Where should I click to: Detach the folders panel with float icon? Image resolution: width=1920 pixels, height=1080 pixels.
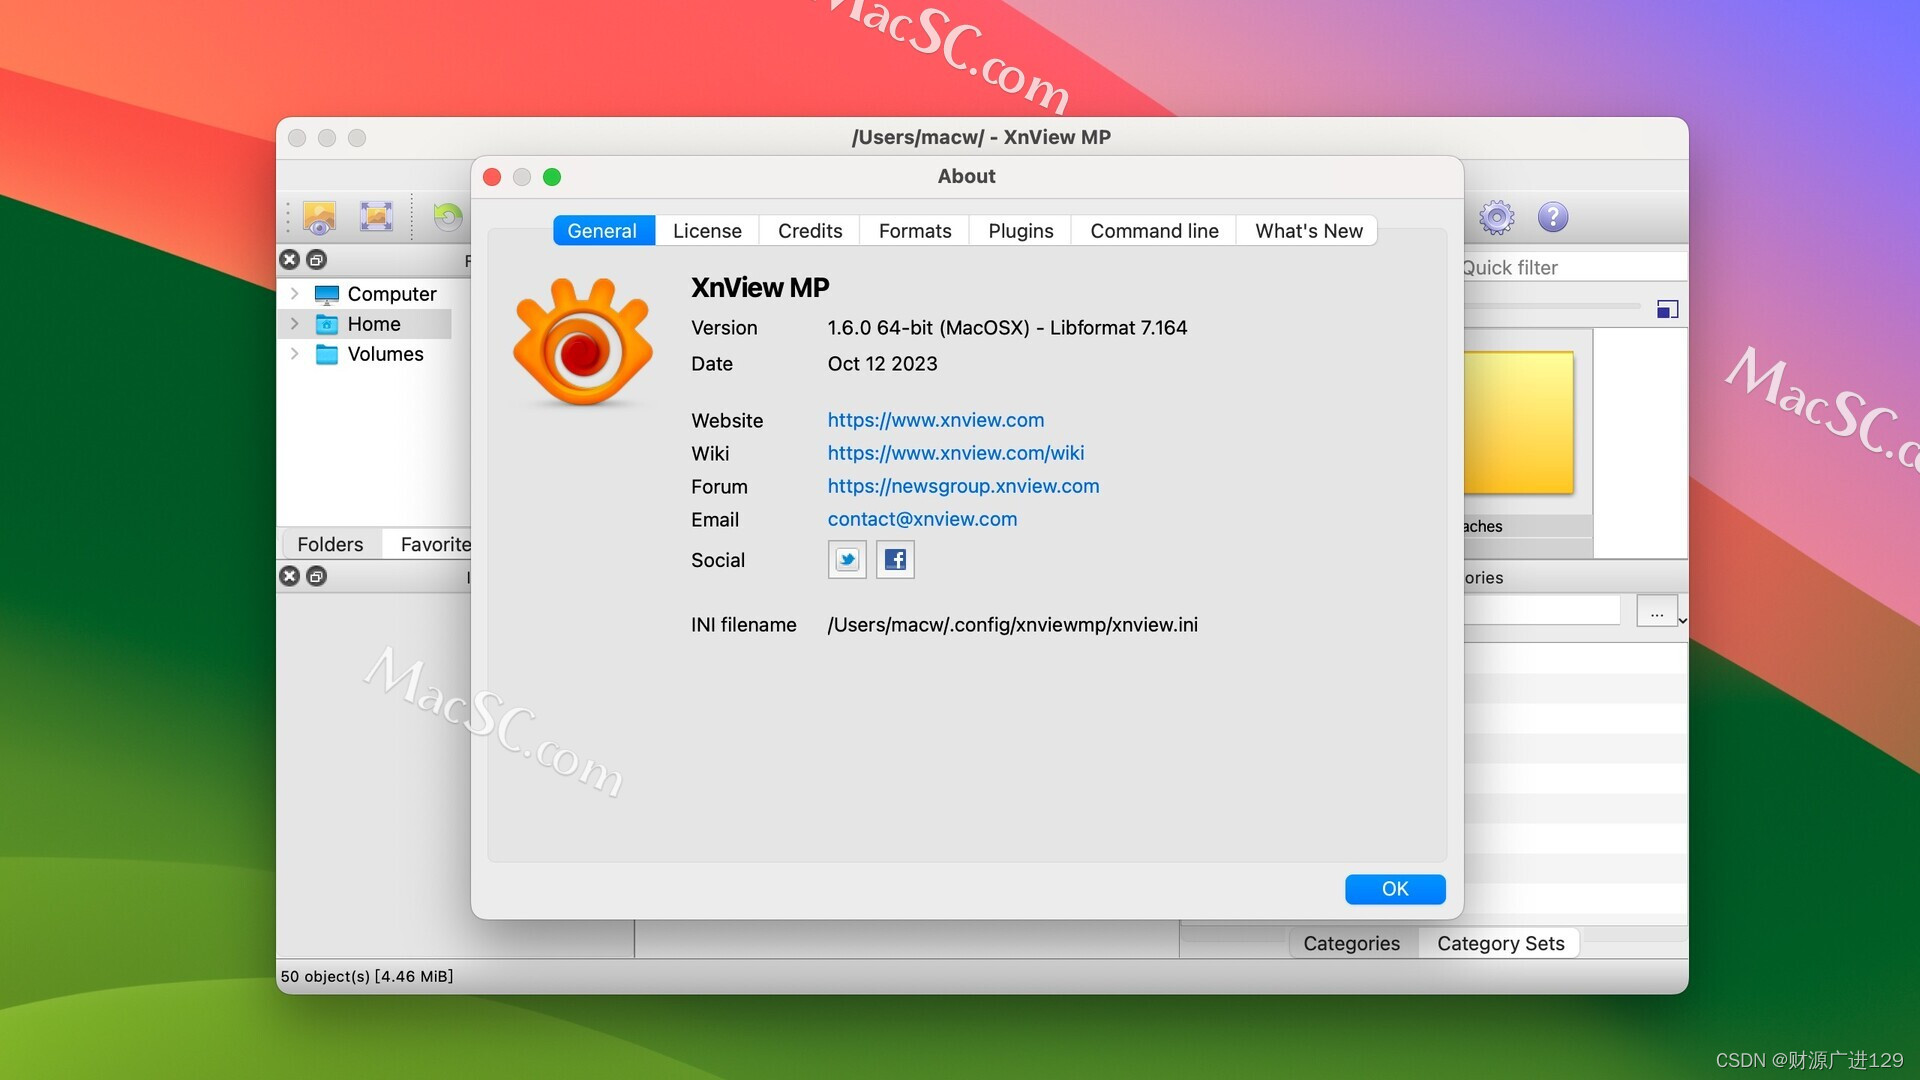click(316, 260)
